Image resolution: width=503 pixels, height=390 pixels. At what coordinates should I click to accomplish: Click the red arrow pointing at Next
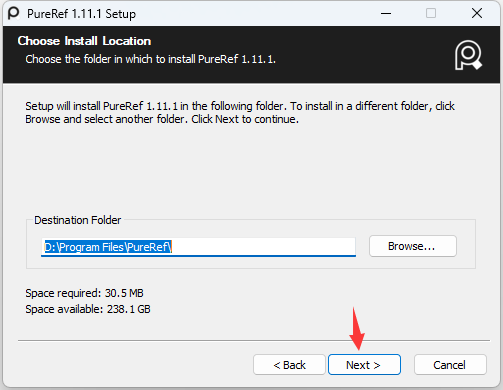[x=357, y=329]
